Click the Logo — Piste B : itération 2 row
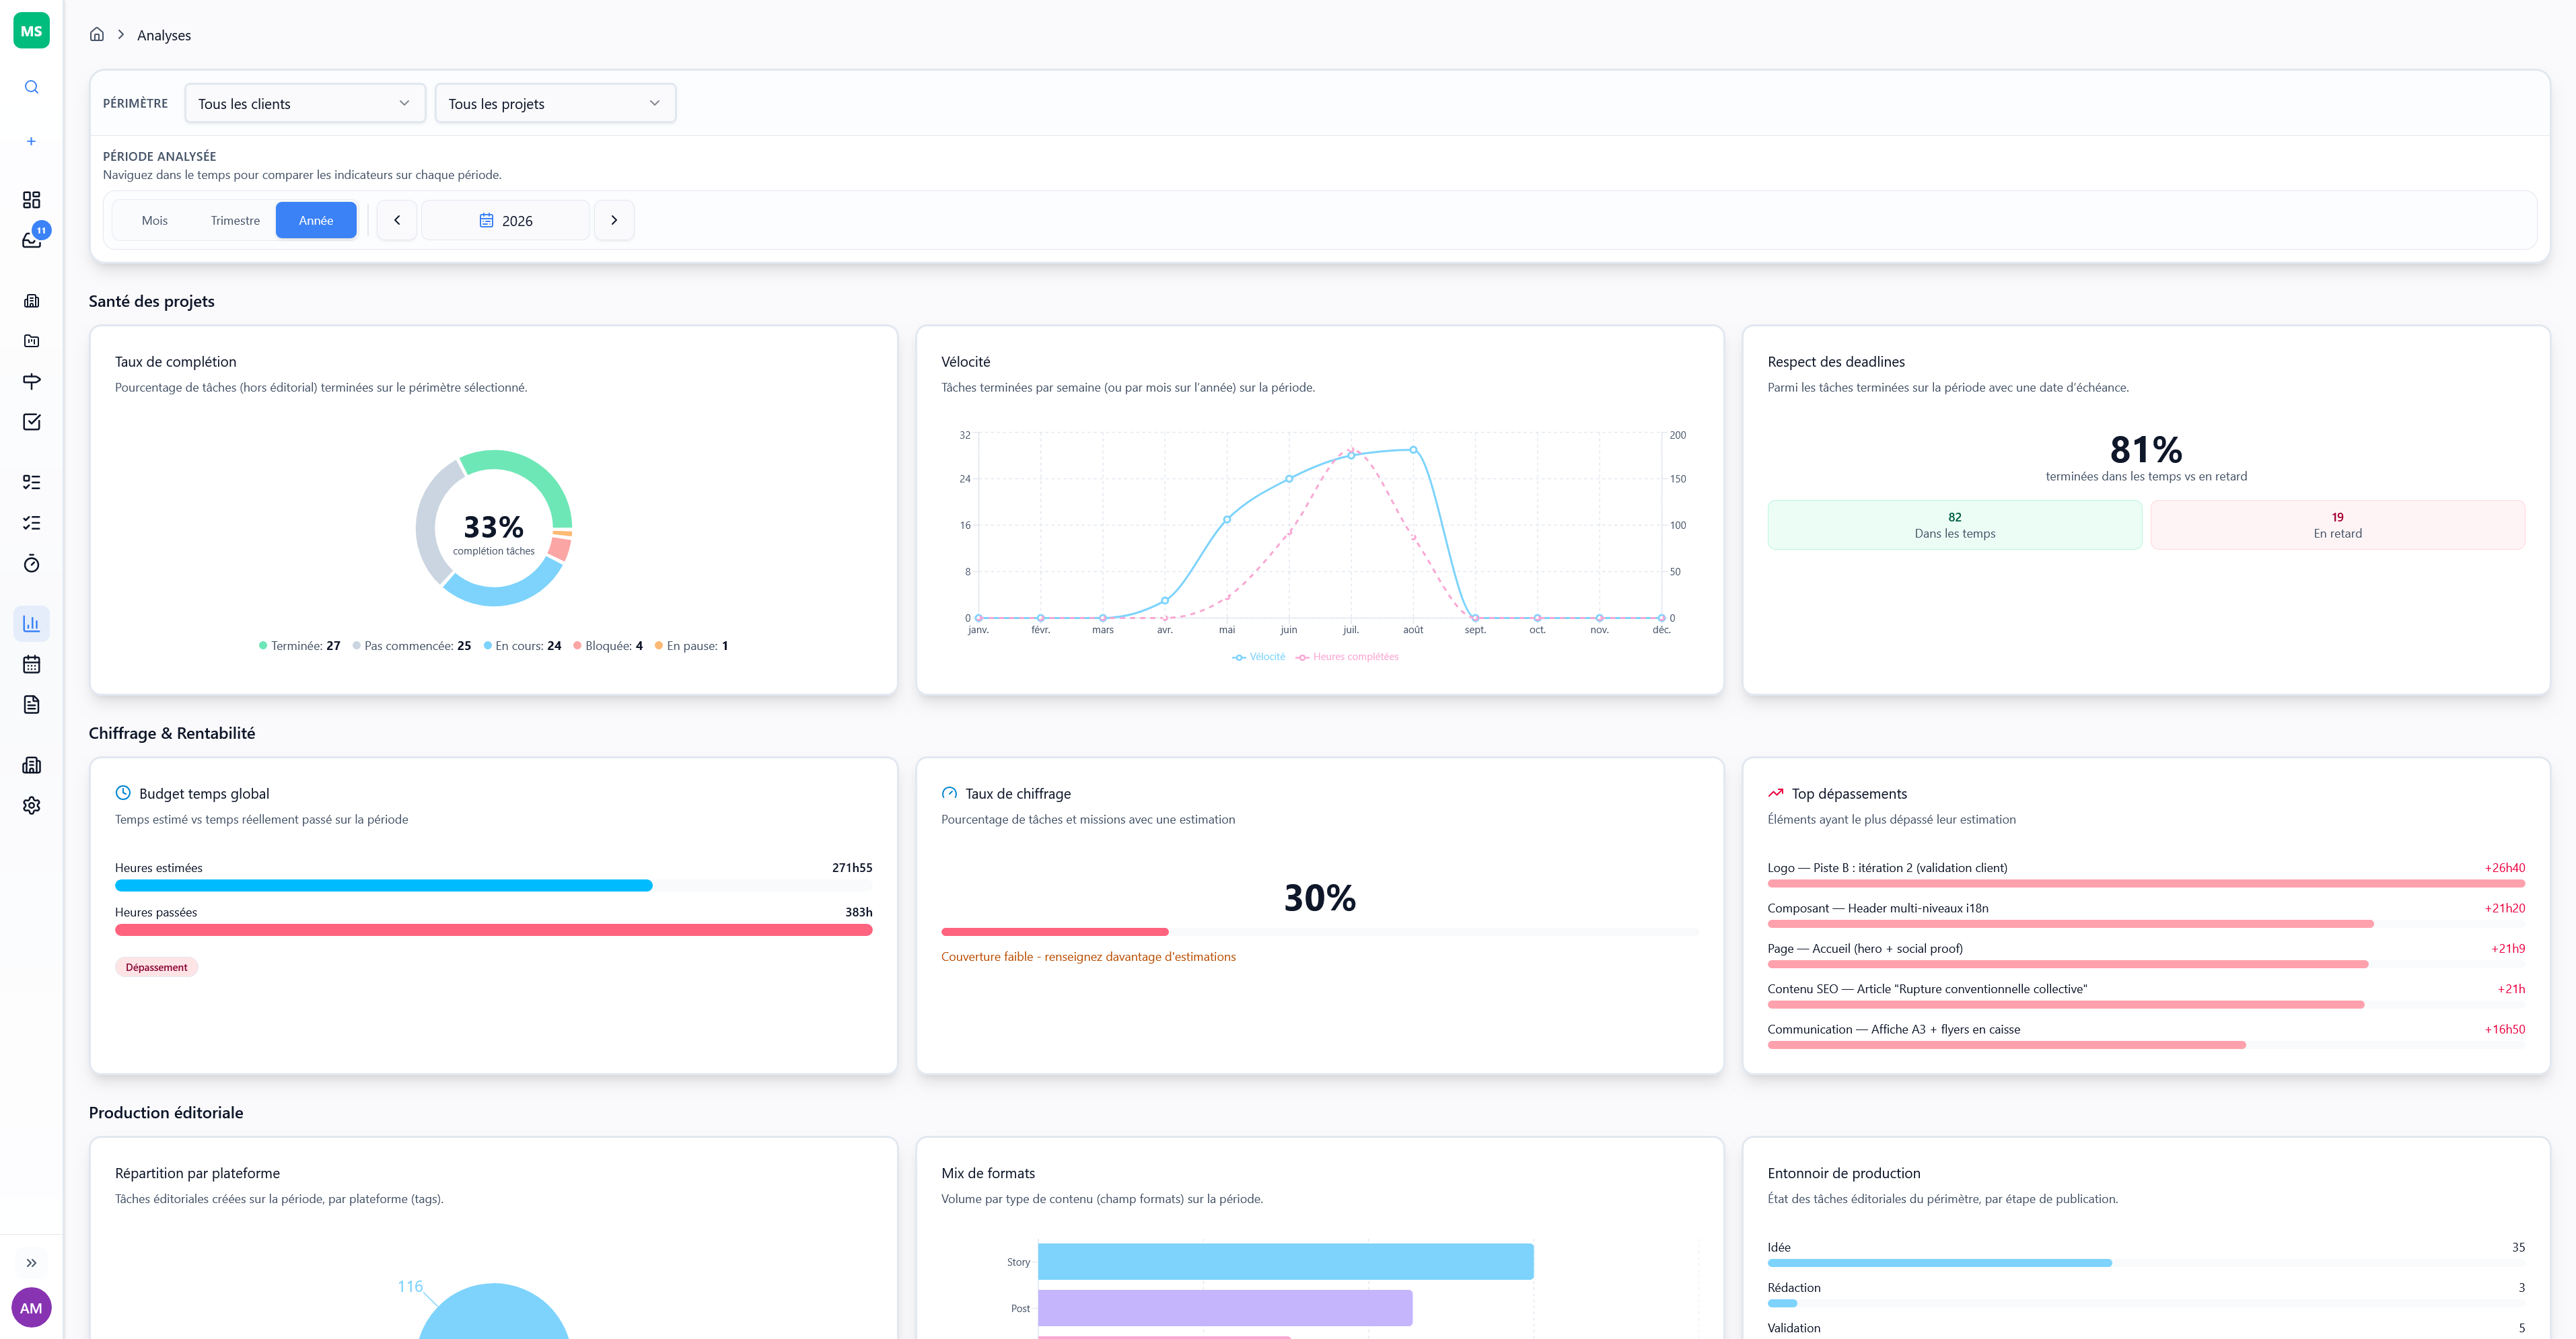This screenshot has width=2576, height=1339. pos(2145,873)
